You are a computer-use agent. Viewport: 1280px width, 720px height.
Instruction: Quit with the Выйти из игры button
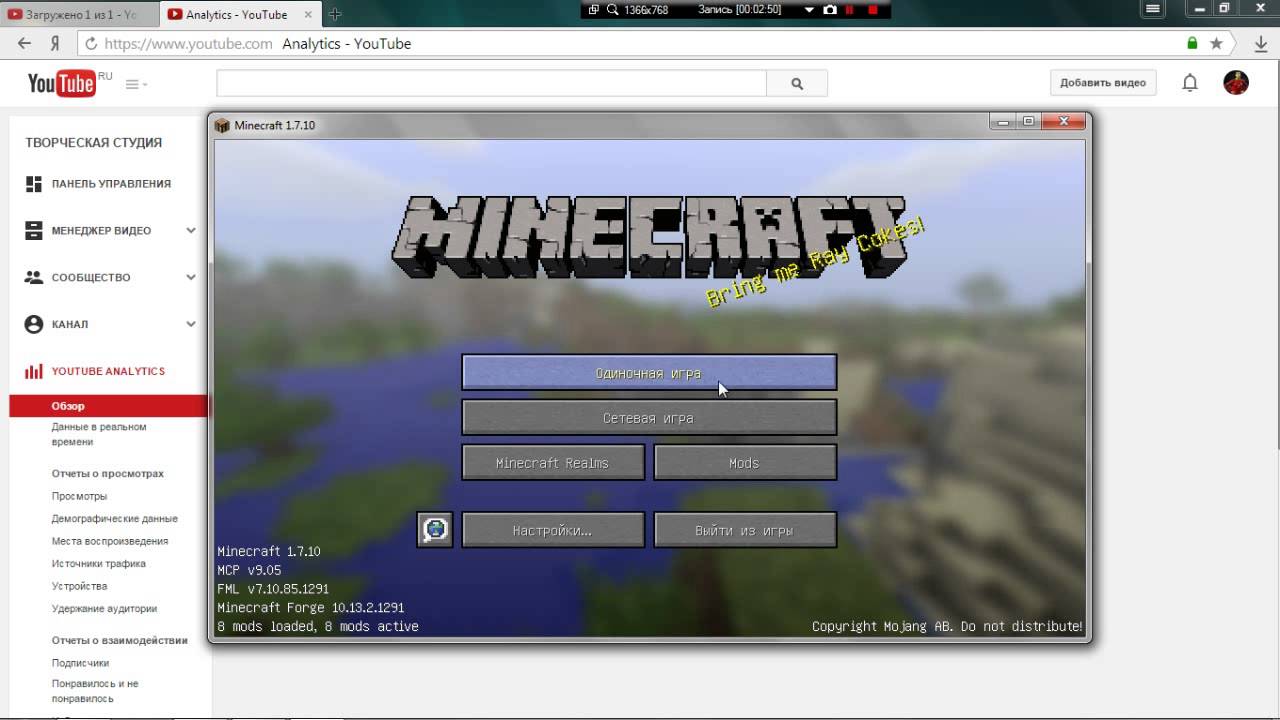pyautogui.click(x=745, y=530)
